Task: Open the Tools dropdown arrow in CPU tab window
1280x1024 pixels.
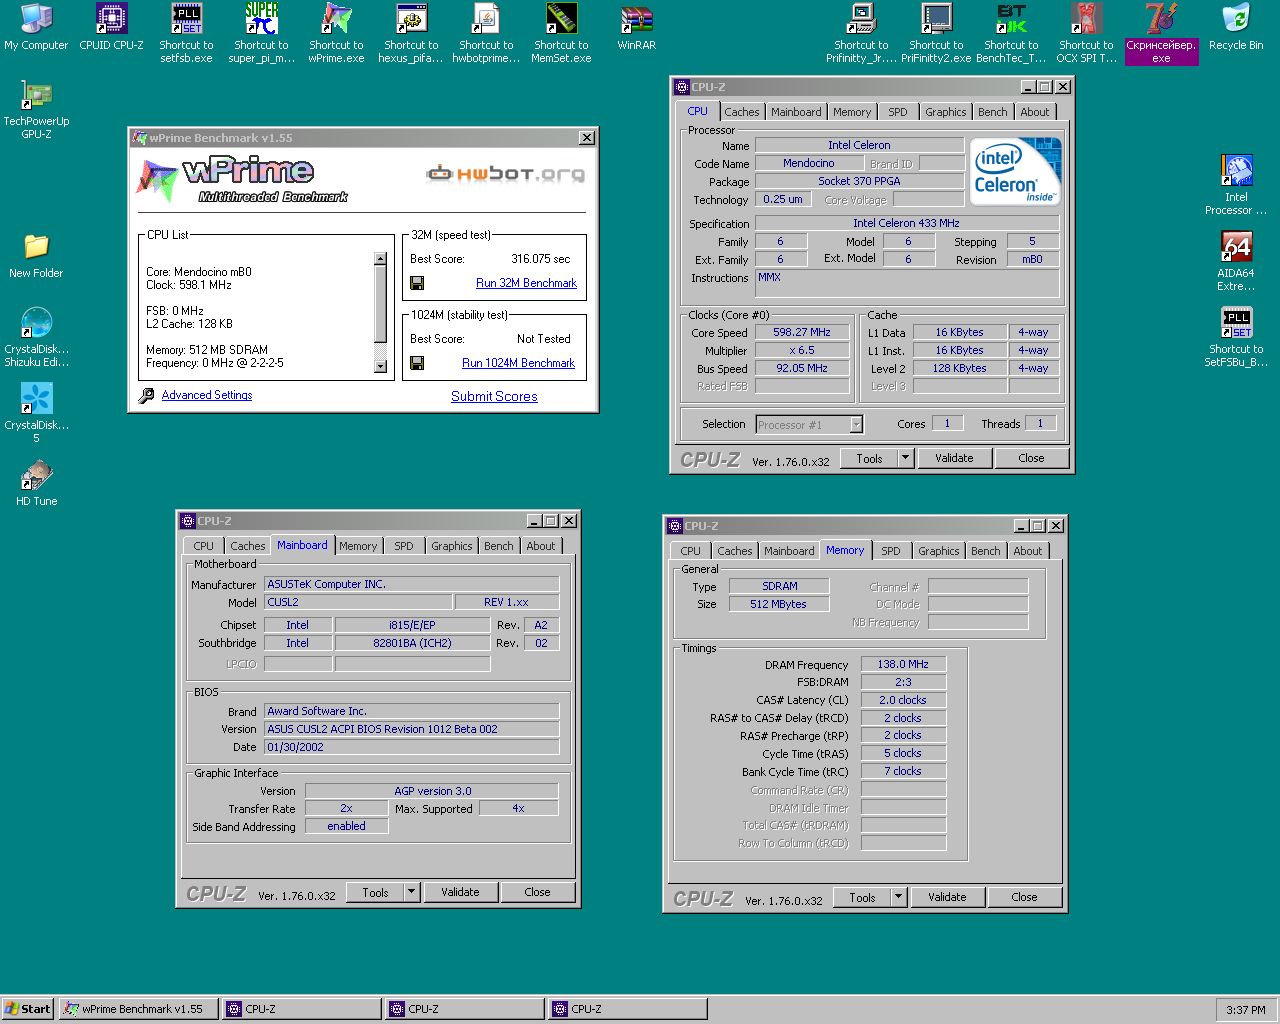Action: tap(905, 458)
